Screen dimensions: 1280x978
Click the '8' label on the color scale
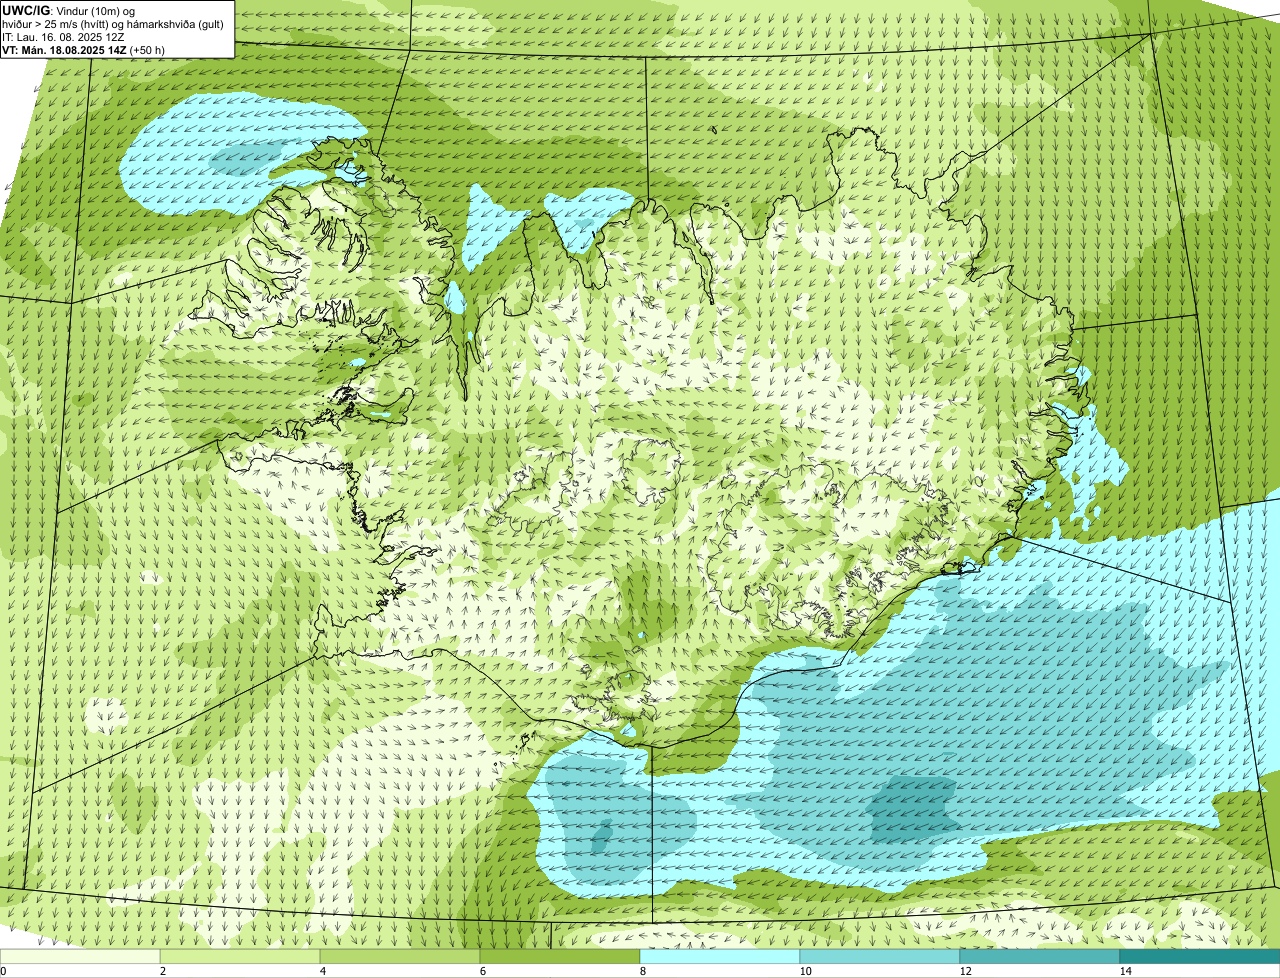[642, 971]
